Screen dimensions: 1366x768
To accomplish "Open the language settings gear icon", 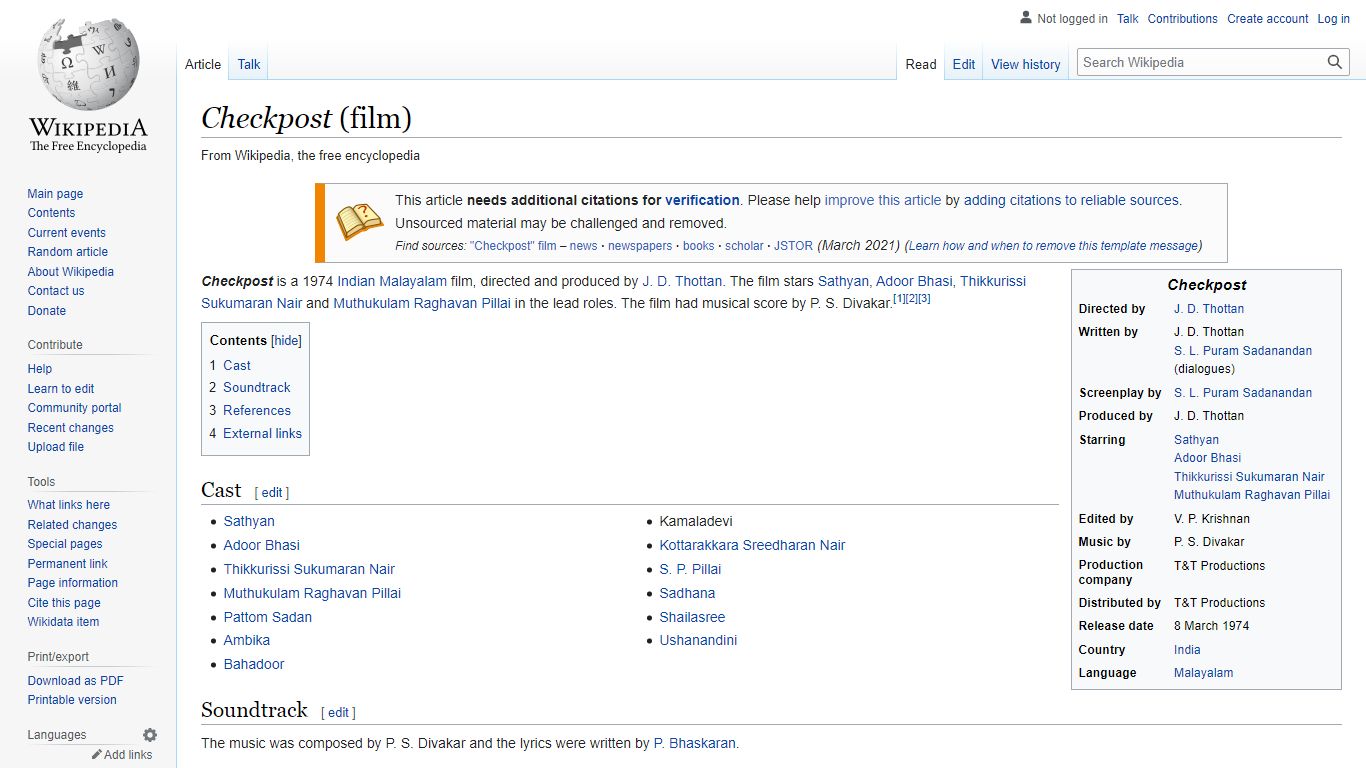I will [150, 735].
